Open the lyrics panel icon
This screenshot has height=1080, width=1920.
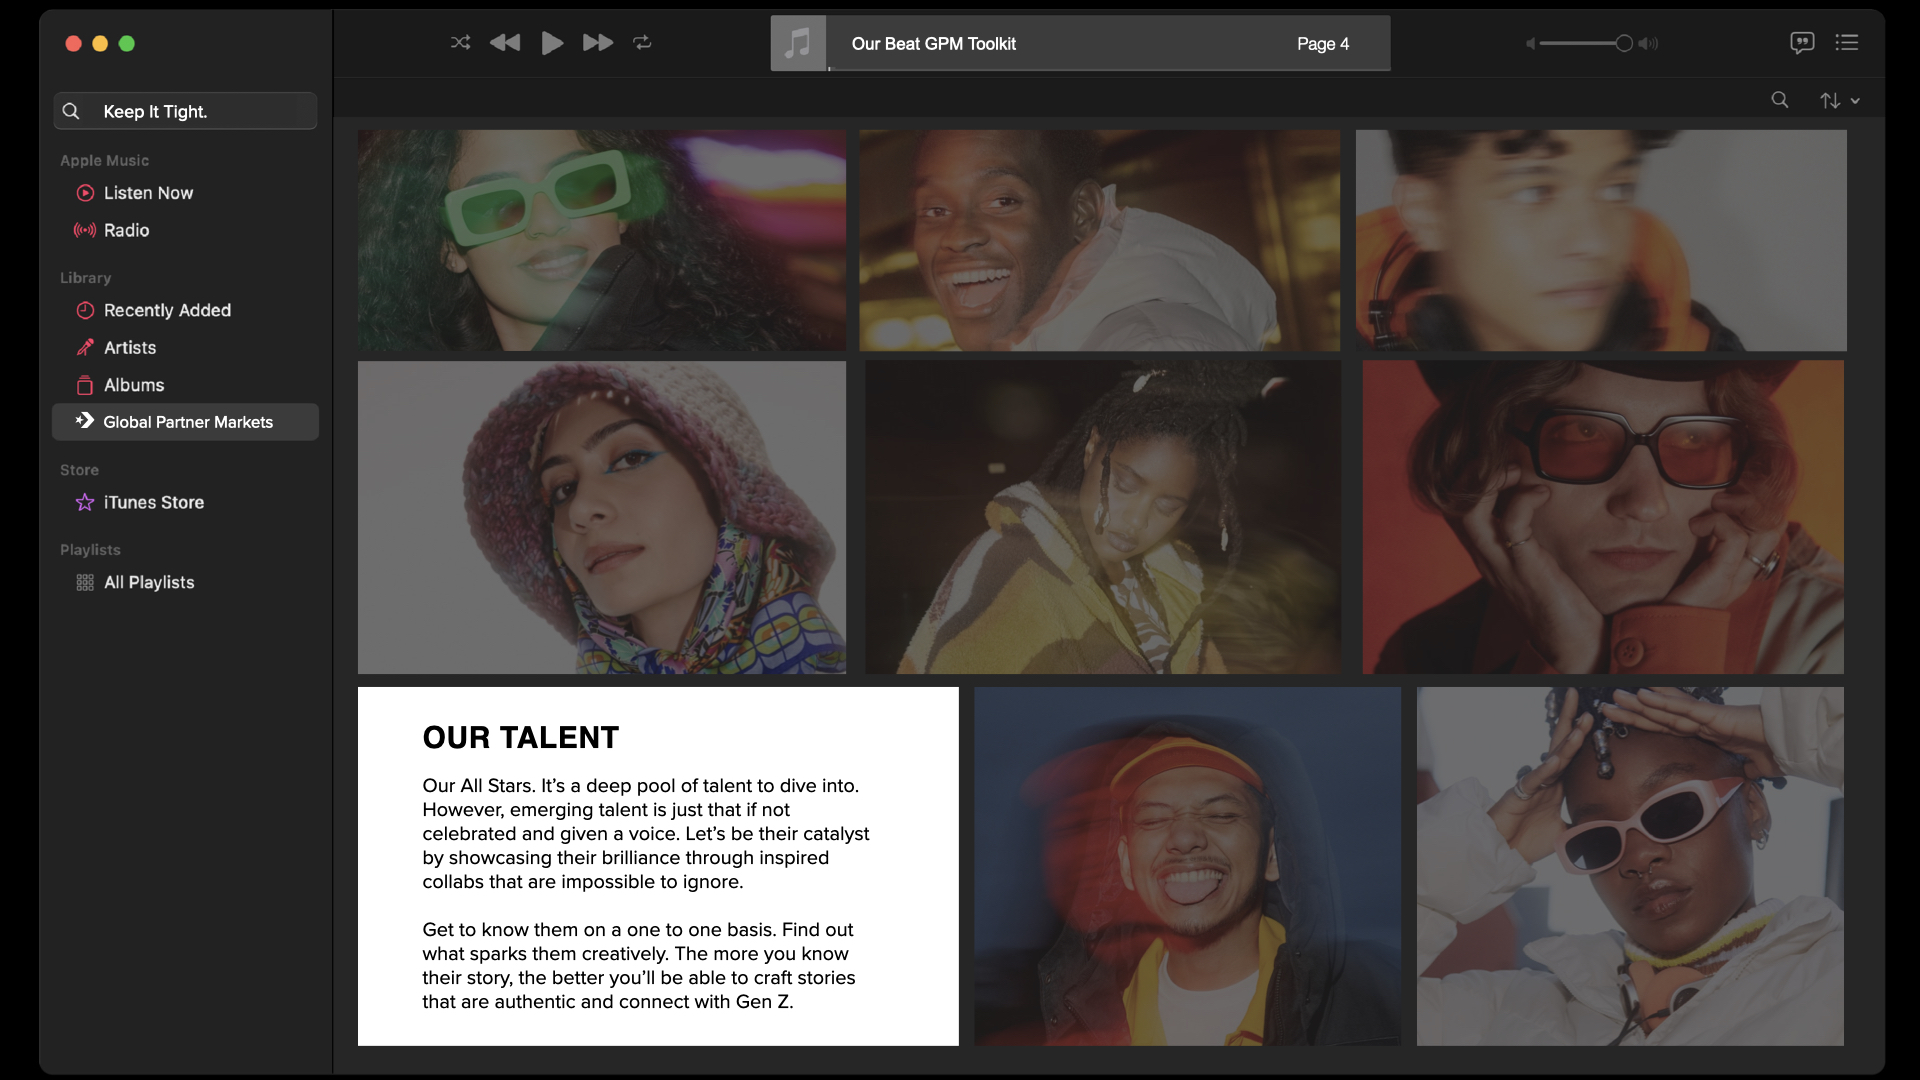[x=1802, y=43]
